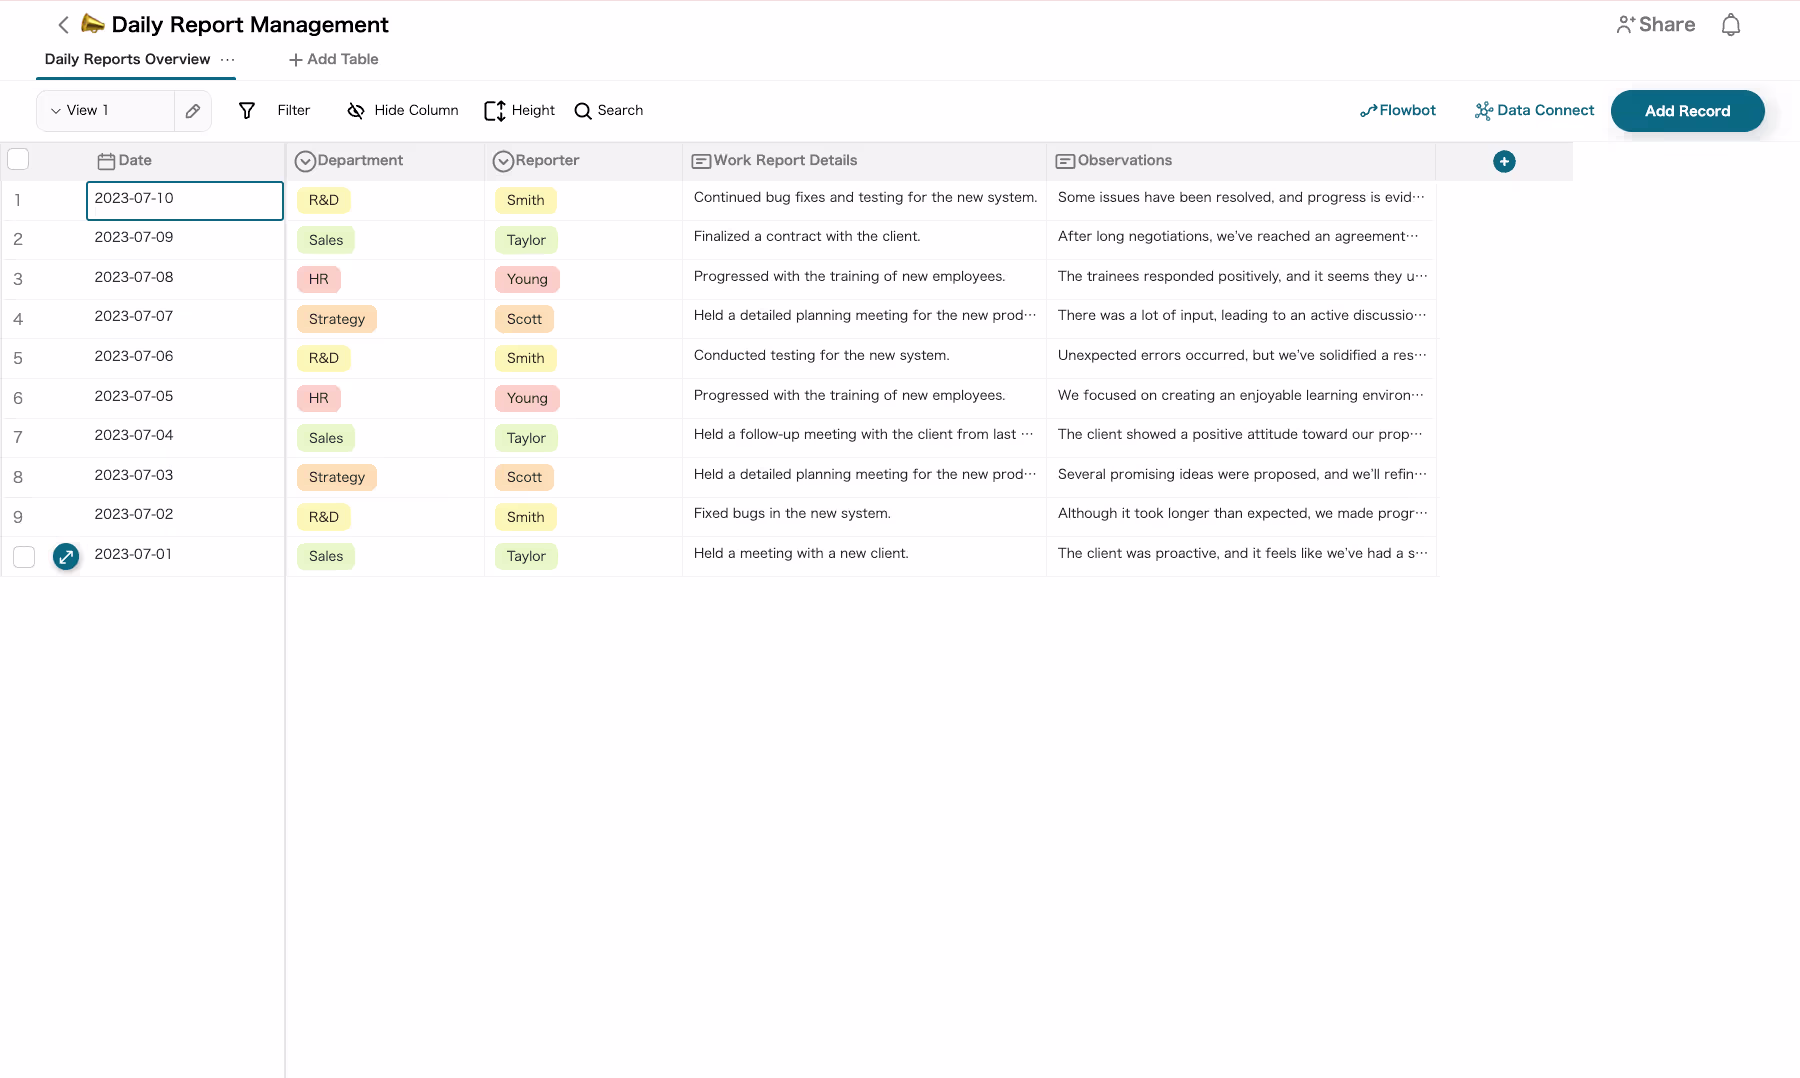
Task: Check the checkbox on the 2023-07-01 row
Action: click(x=24, y=557)
